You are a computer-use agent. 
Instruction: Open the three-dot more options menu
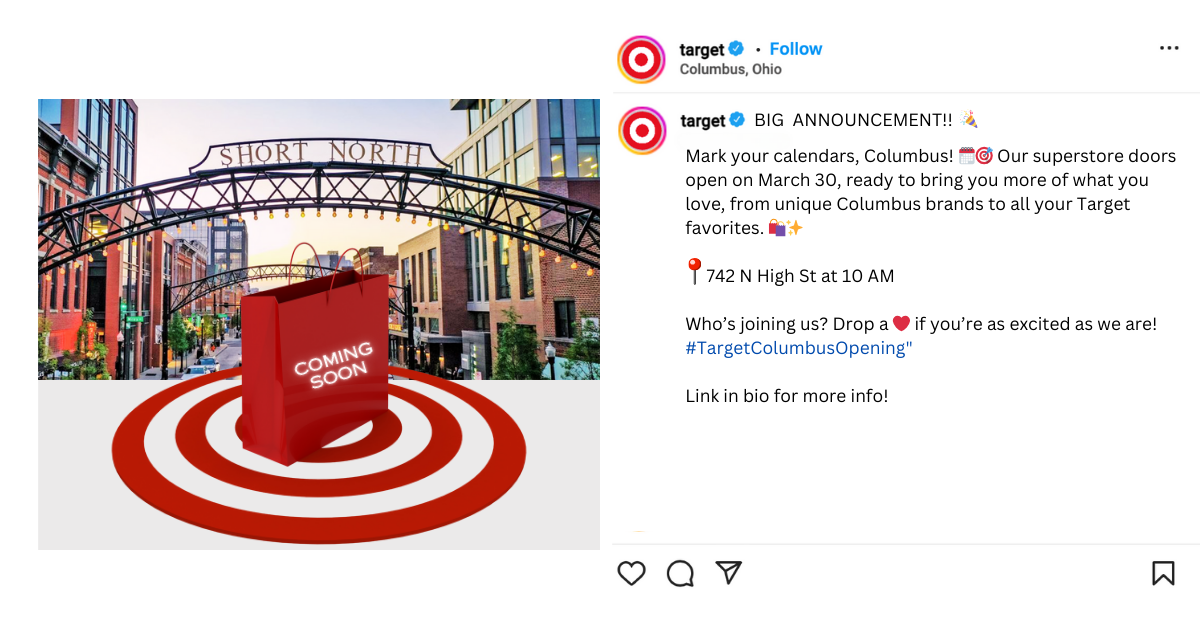(x=1169, y=48)
